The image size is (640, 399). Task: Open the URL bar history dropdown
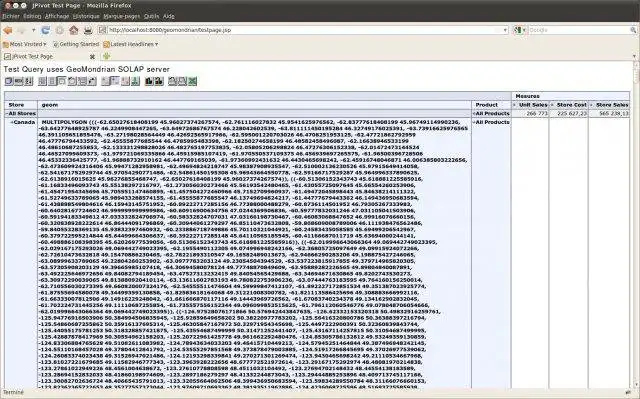(x=505, y=30)
